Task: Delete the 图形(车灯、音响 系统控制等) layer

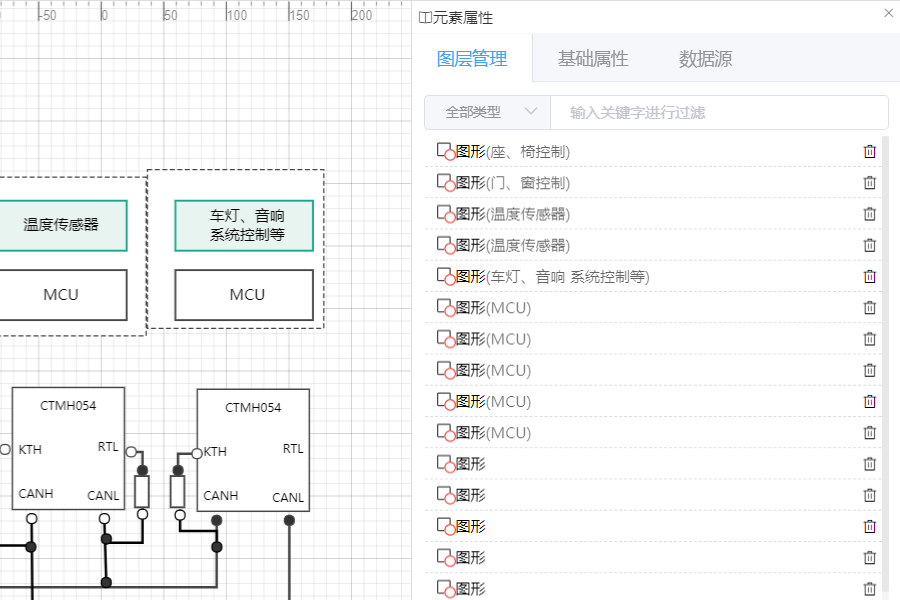Action: pos(869,275)
